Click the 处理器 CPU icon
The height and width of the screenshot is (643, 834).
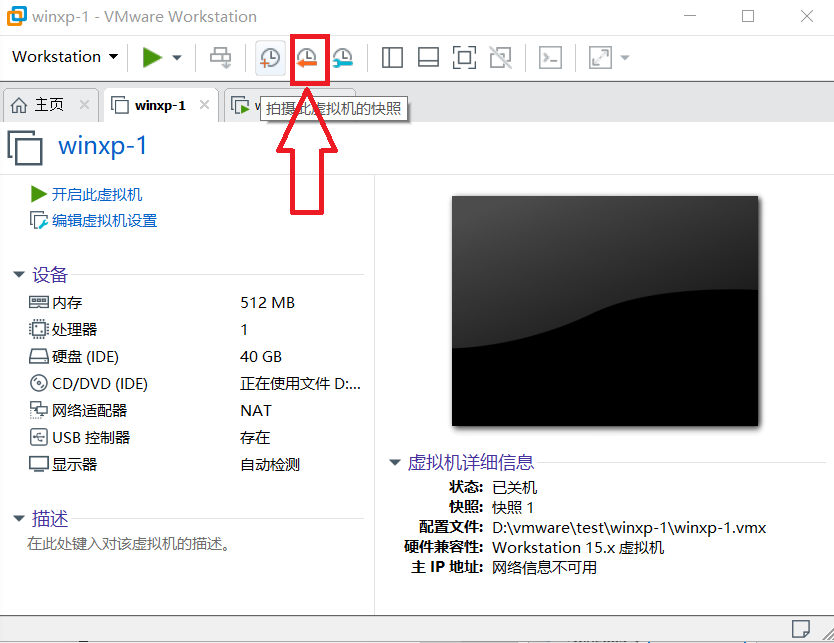39,329
